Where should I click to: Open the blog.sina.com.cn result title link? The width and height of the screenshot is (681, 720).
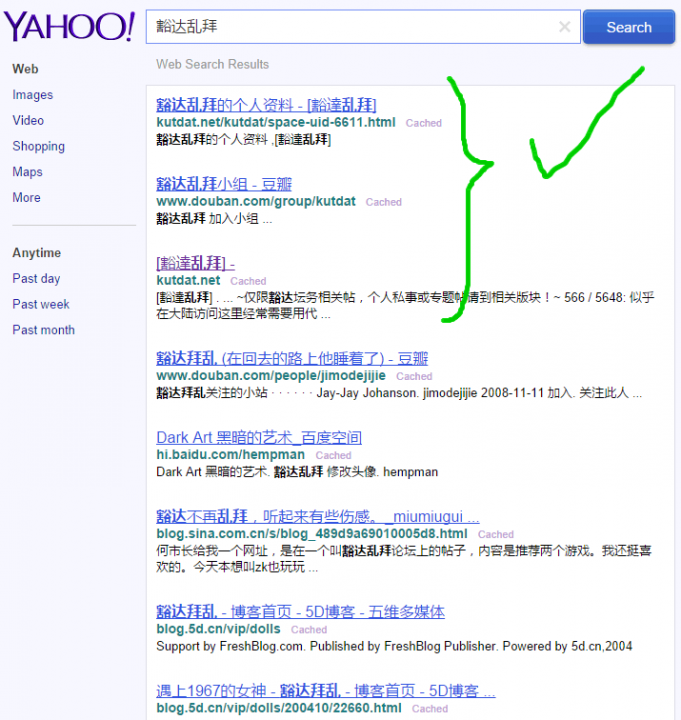[x=317, y=516]
